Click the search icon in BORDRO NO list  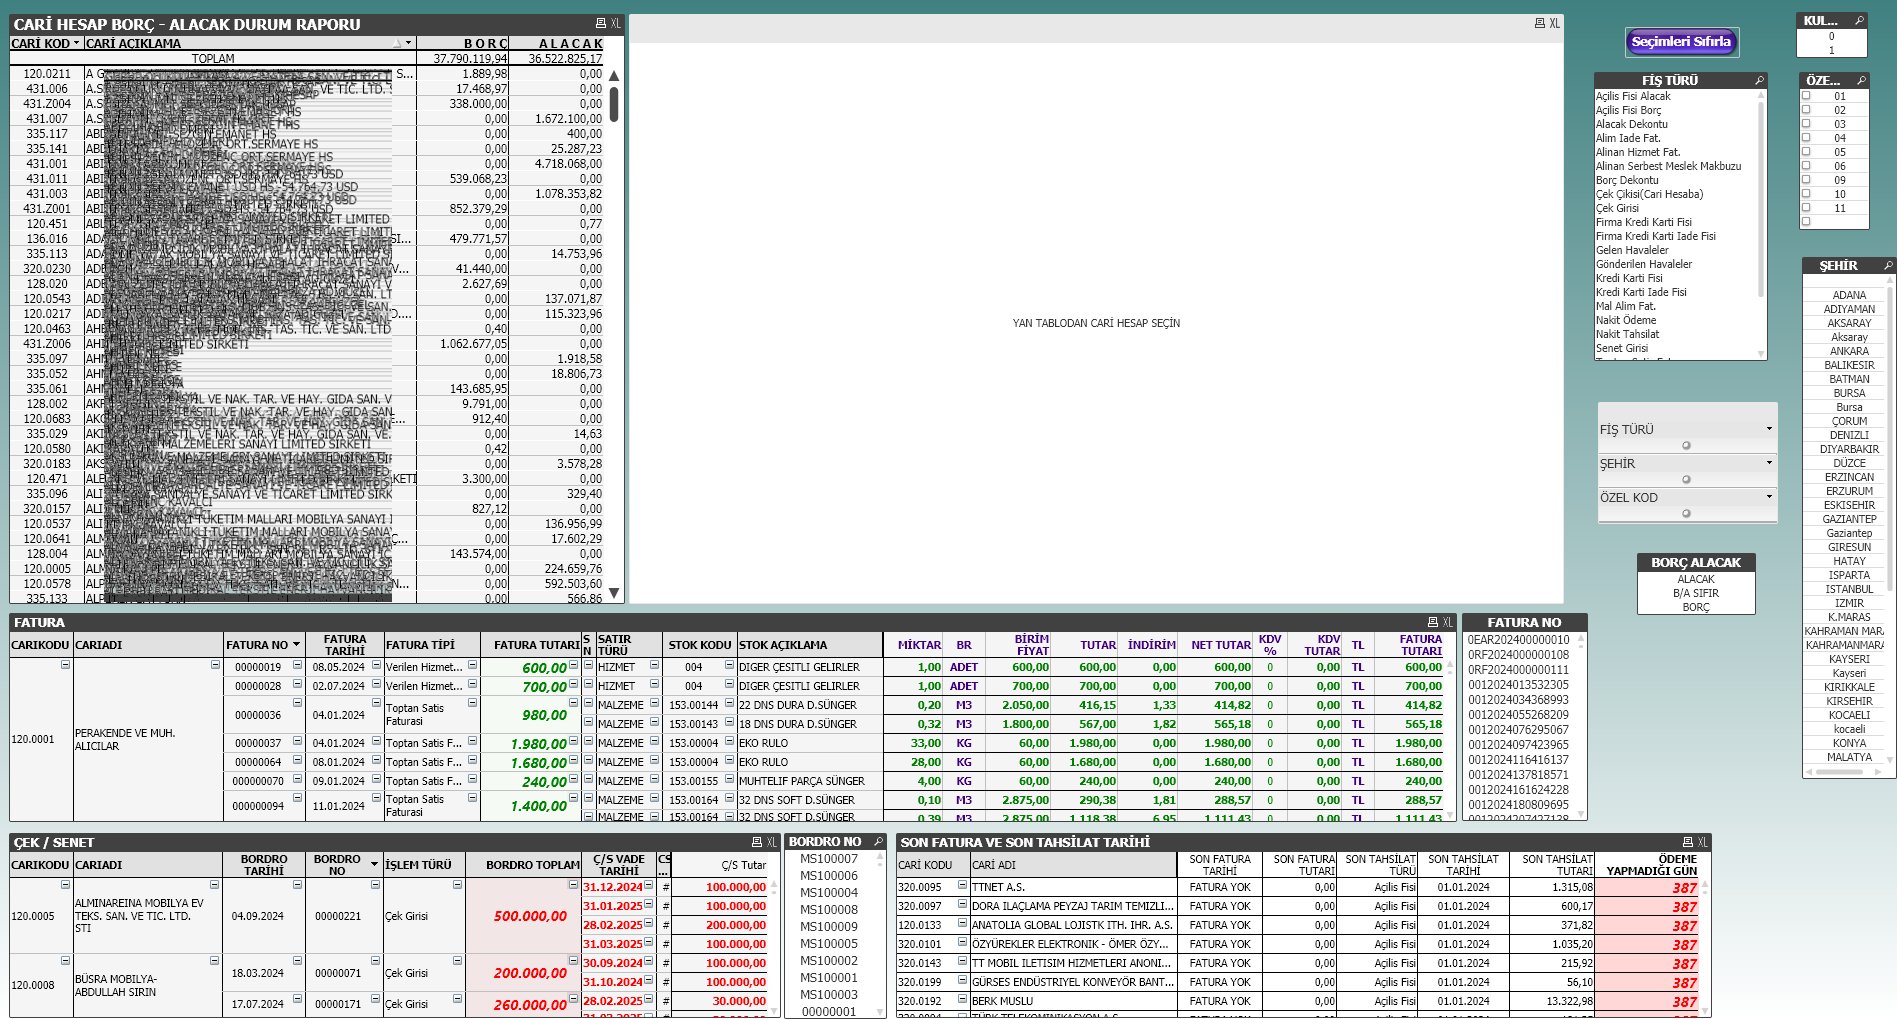click(x=878, y=841)
